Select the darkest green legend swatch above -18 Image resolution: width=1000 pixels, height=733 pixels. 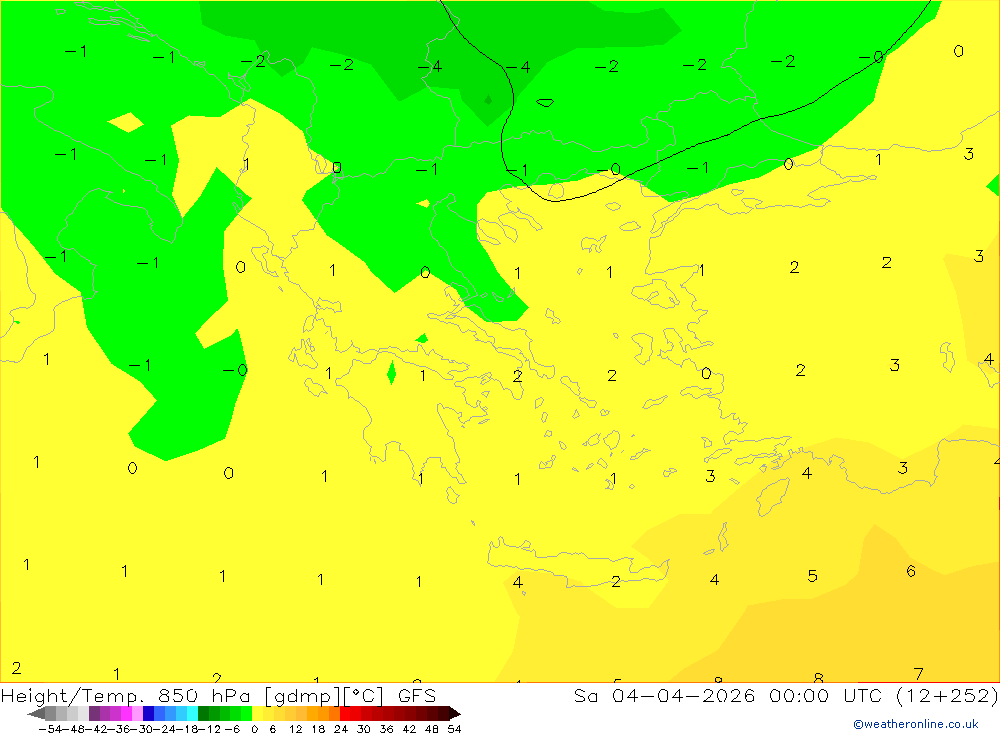(x=203, y=714)
